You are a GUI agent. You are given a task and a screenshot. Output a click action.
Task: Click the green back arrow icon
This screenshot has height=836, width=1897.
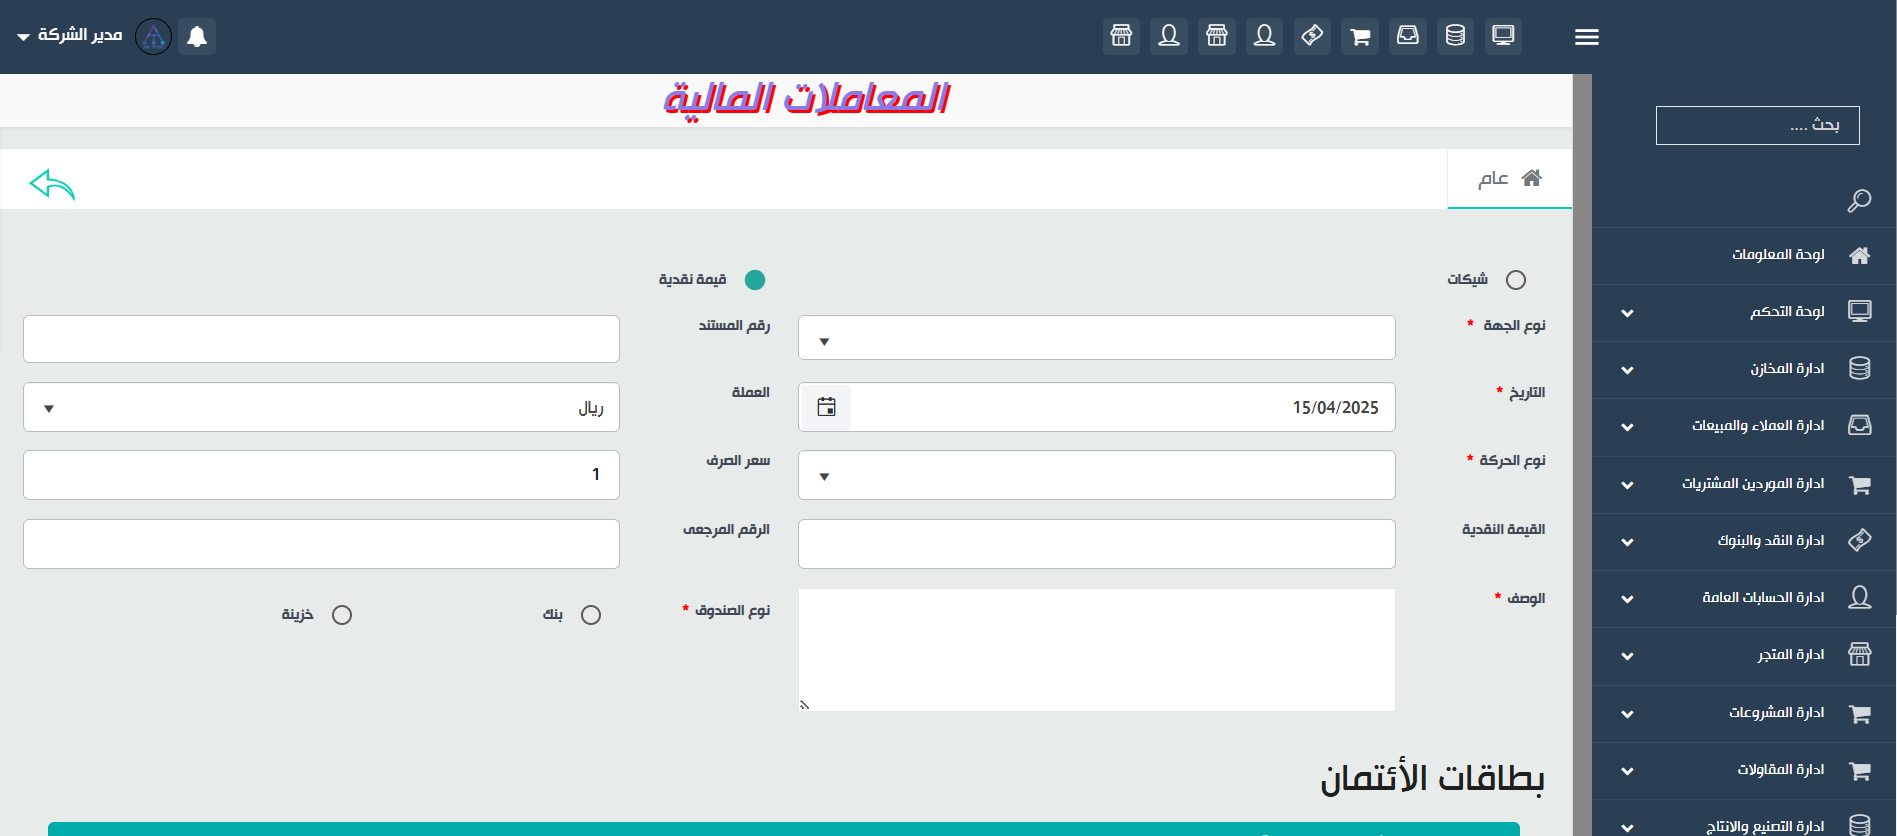(x=53, y=184)
